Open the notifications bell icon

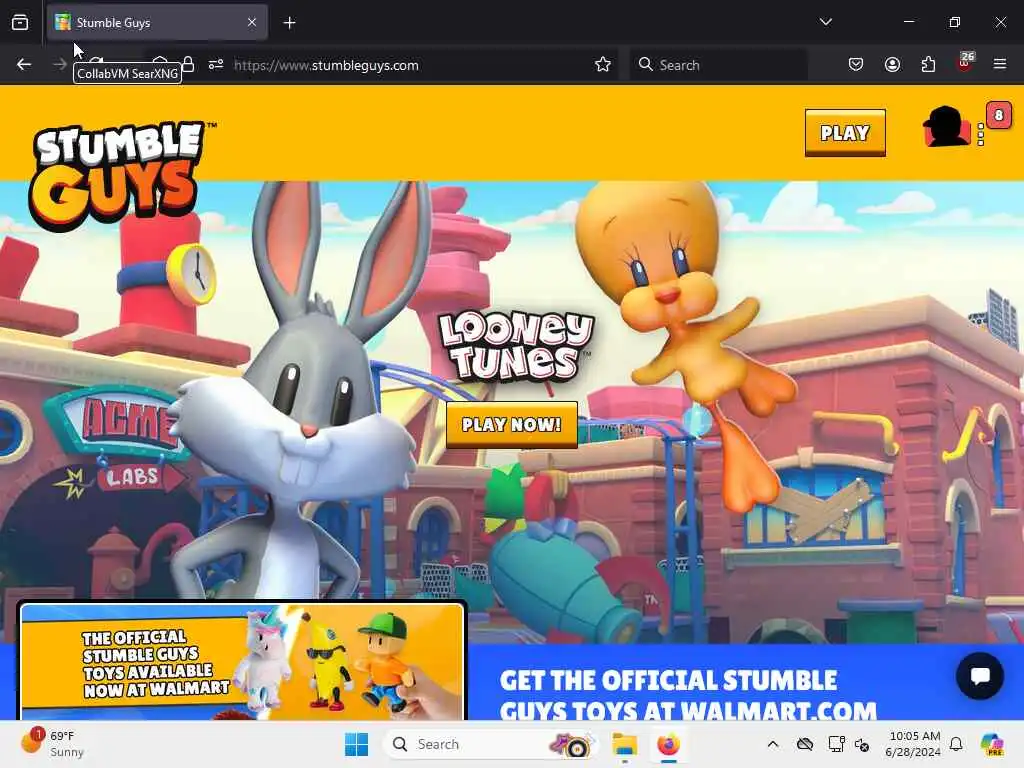[x=956, y=744]
